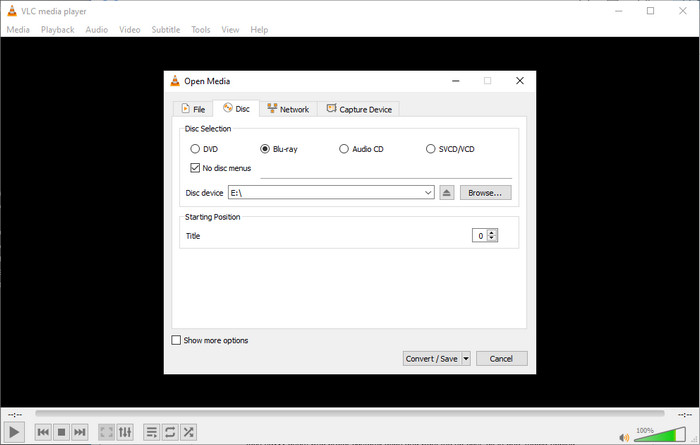This screenshot has height=445, width=700.
Task: Increase Title number with up arrow
Action: [492, 232]
